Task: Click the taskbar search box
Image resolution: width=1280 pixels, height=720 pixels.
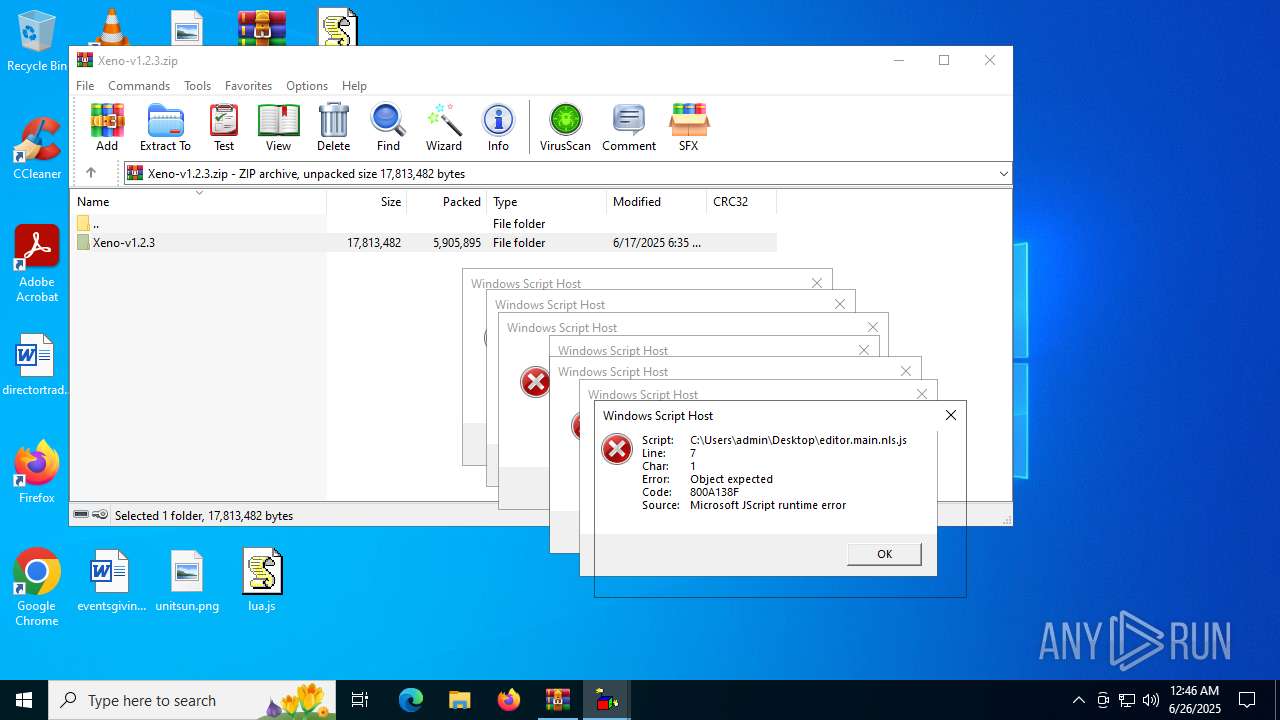Action: 192,700
